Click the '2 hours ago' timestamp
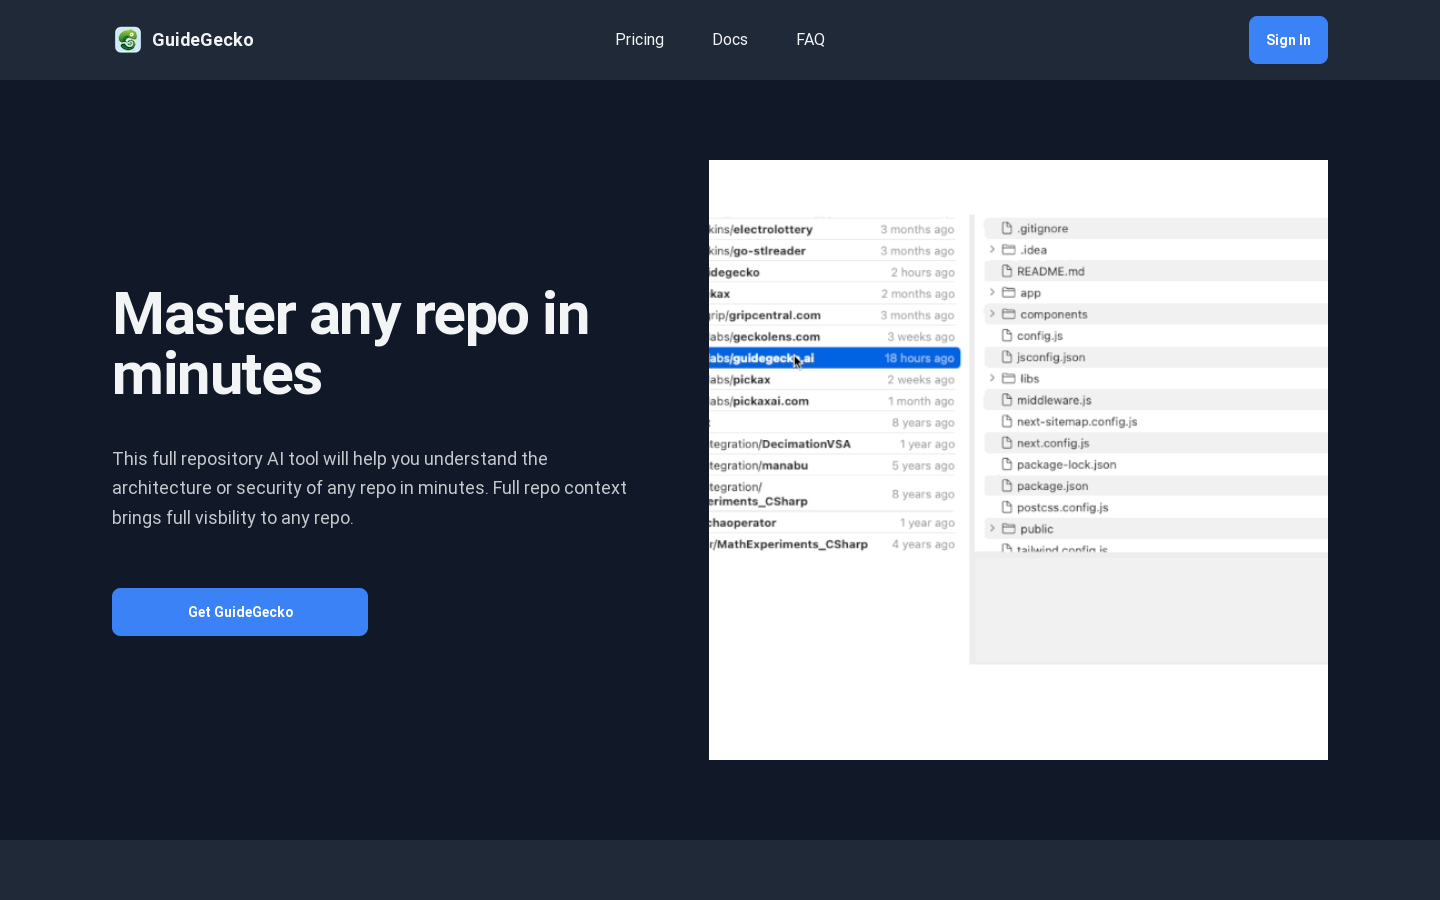 pos(923,272)
